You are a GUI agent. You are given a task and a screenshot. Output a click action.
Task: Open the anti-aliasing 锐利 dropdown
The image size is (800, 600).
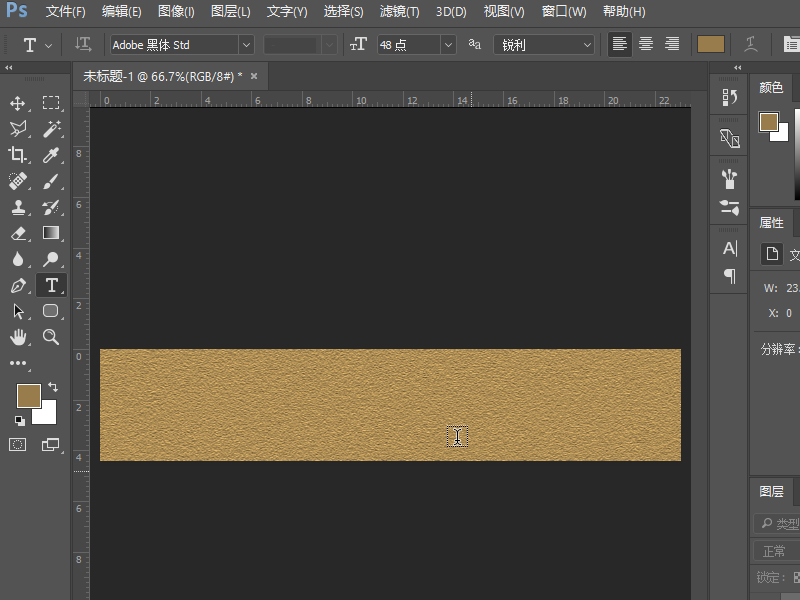(x=544, y=45)
